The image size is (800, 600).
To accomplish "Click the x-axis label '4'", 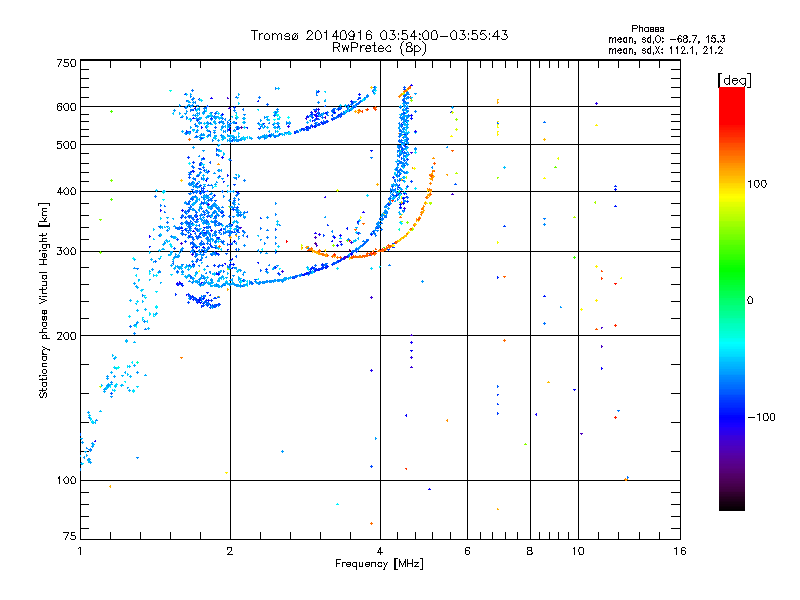I will click(x=380, y=551).
